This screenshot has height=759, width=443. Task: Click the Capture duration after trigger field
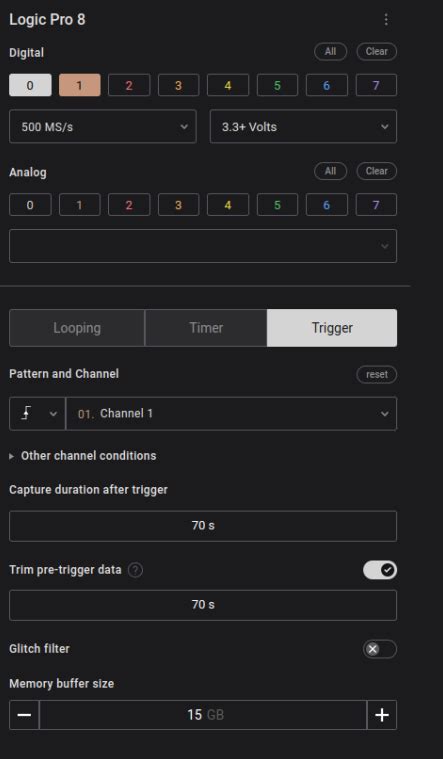(203, 526)
